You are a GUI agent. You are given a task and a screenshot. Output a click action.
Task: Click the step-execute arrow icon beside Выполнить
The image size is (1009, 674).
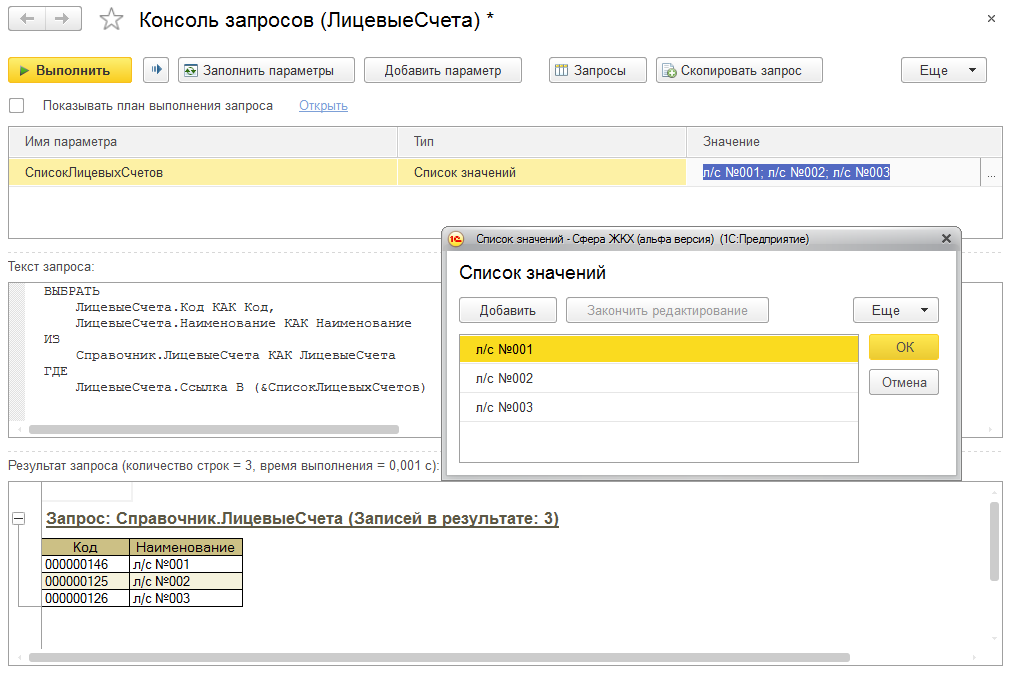click(x=156, y=70)
